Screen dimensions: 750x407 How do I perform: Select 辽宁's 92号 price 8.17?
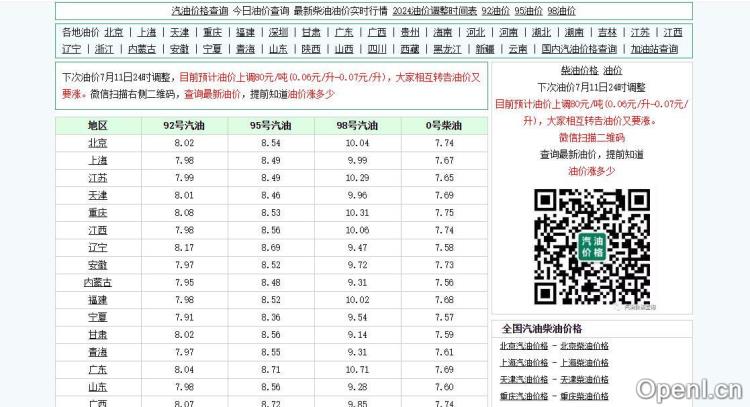tap(184, 248)
